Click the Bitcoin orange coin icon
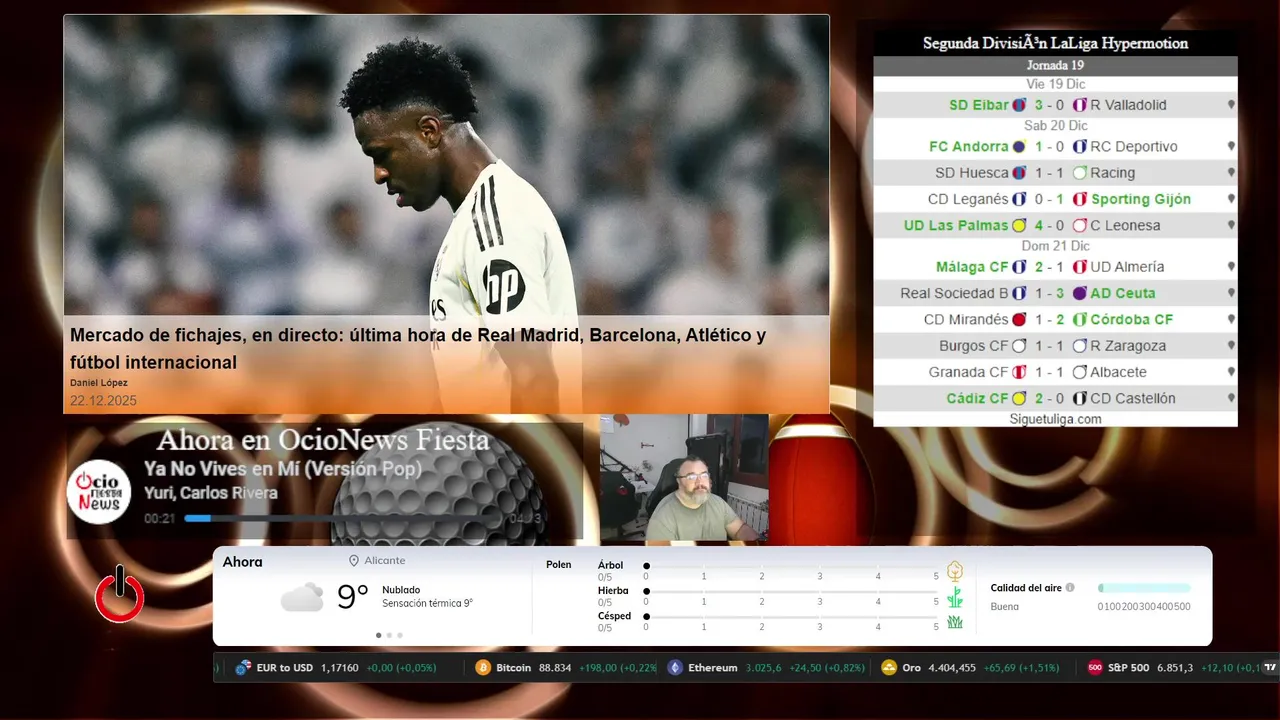Image resolution: width=1280 pixels, height=720 pixels. point(483,668)
